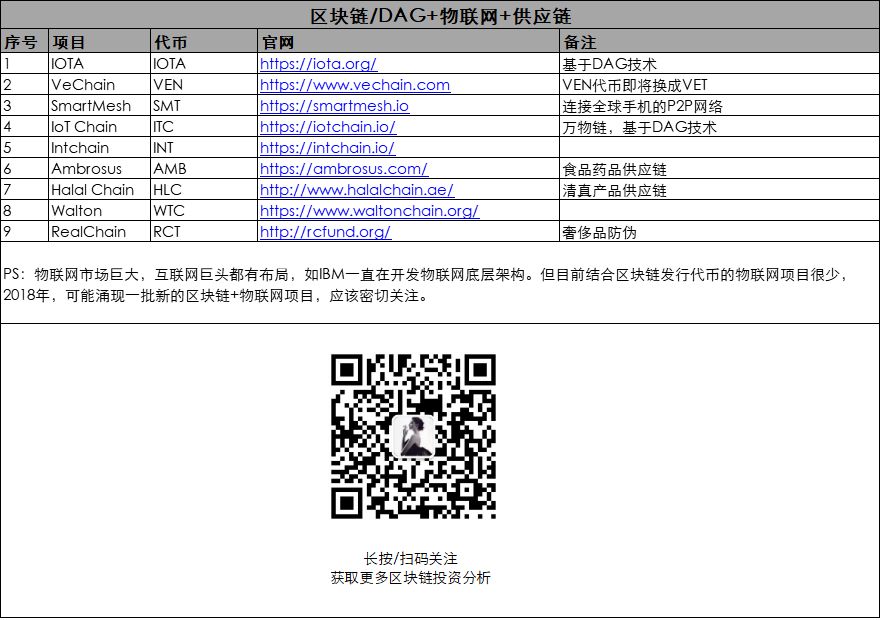Click the 项目 column header
This screenshot has height=620, width=882.
(x=69, y=43)
